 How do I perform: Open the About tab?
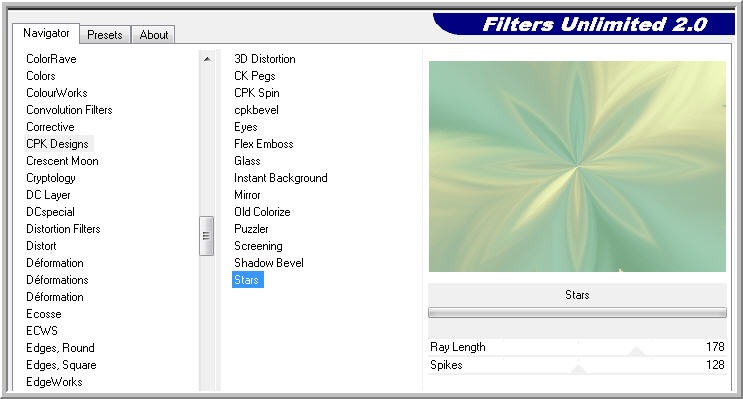pos(154,35)
